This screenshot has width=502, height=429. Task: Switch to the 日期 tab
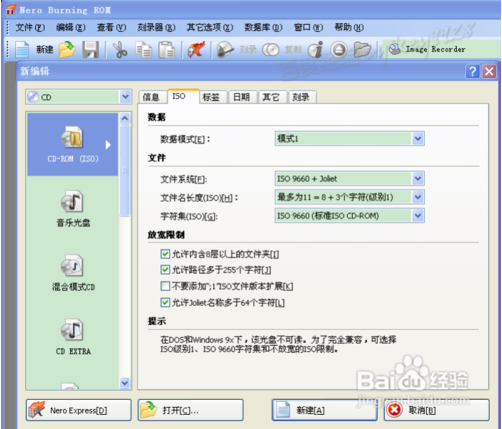[x=243, y=97]
